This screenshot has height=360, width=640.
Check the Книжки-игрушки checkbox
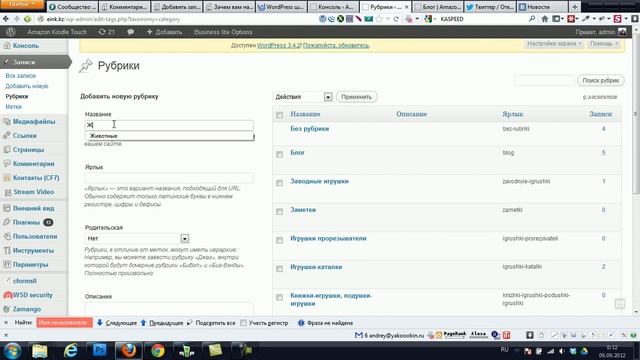point(280,297)
